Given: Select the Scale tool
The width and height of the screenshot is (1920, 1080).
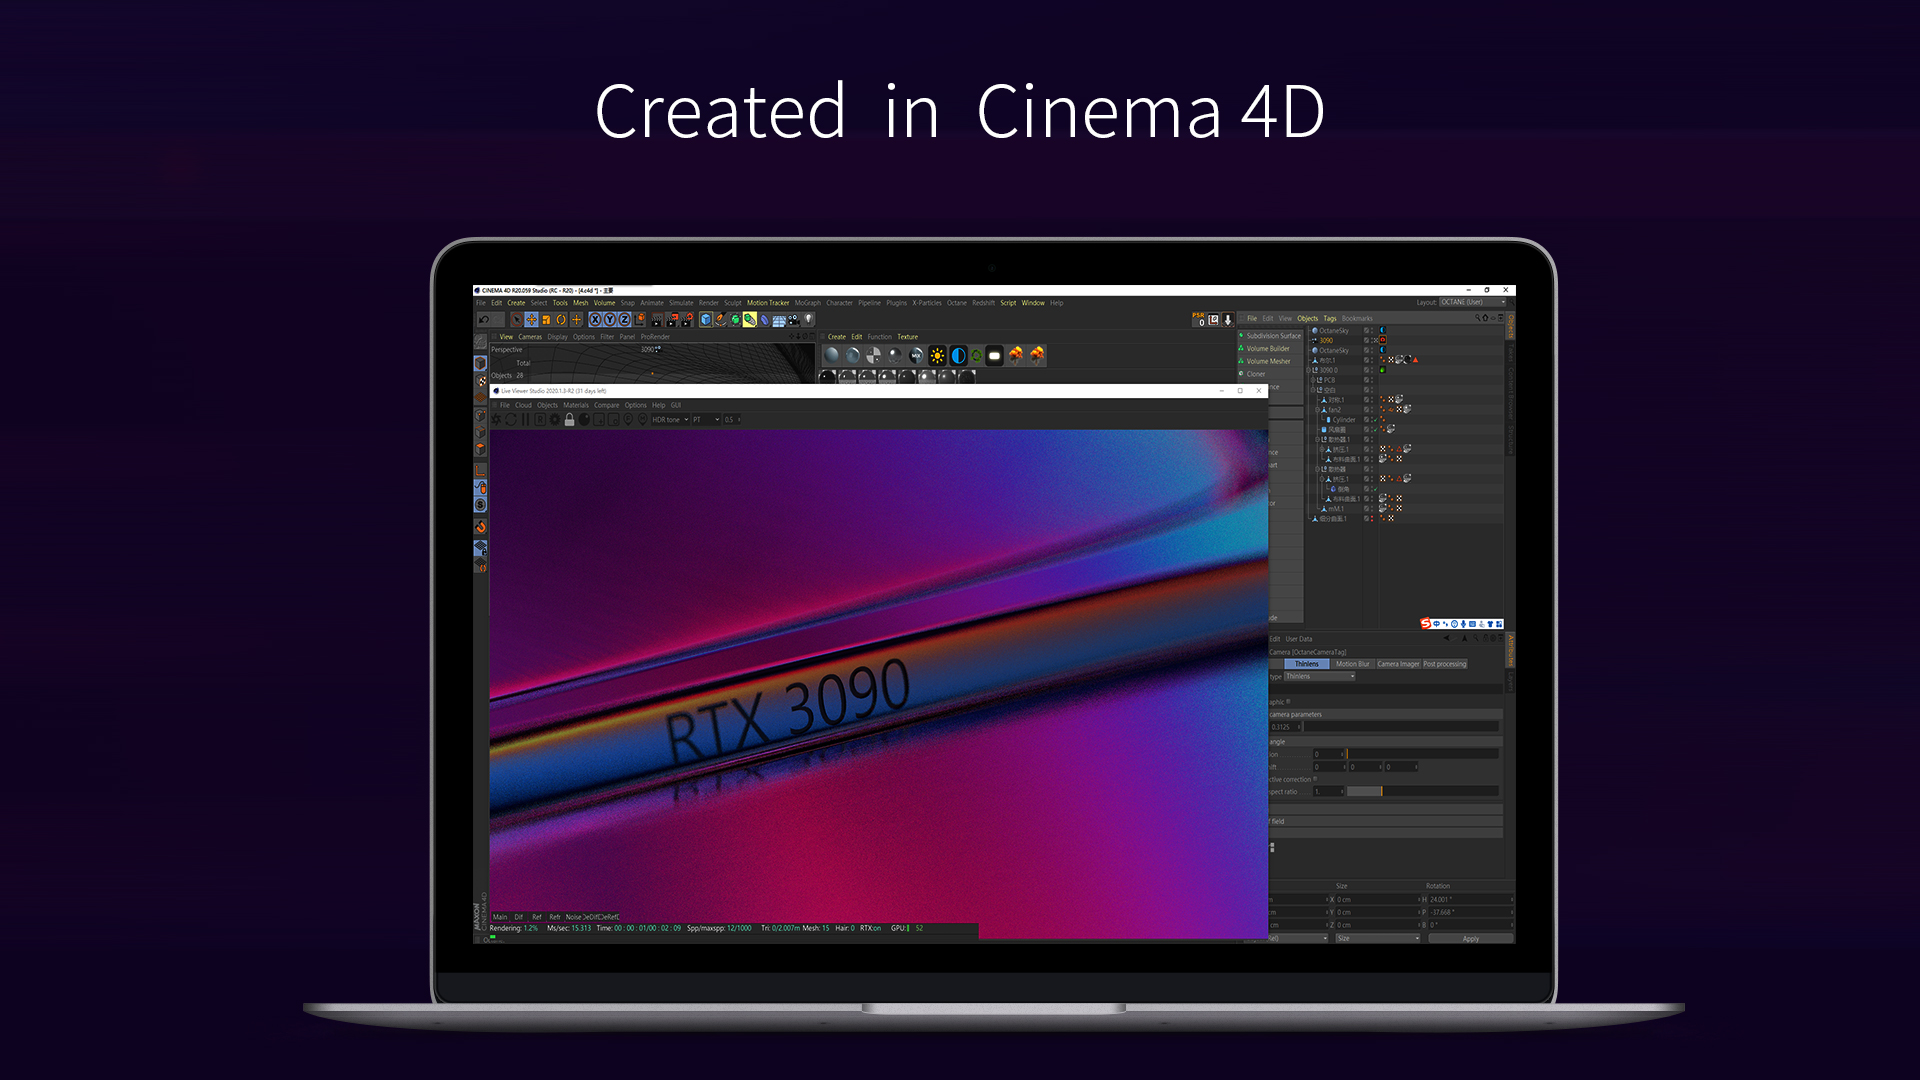Looking at the screenshot, I should 546,320.
